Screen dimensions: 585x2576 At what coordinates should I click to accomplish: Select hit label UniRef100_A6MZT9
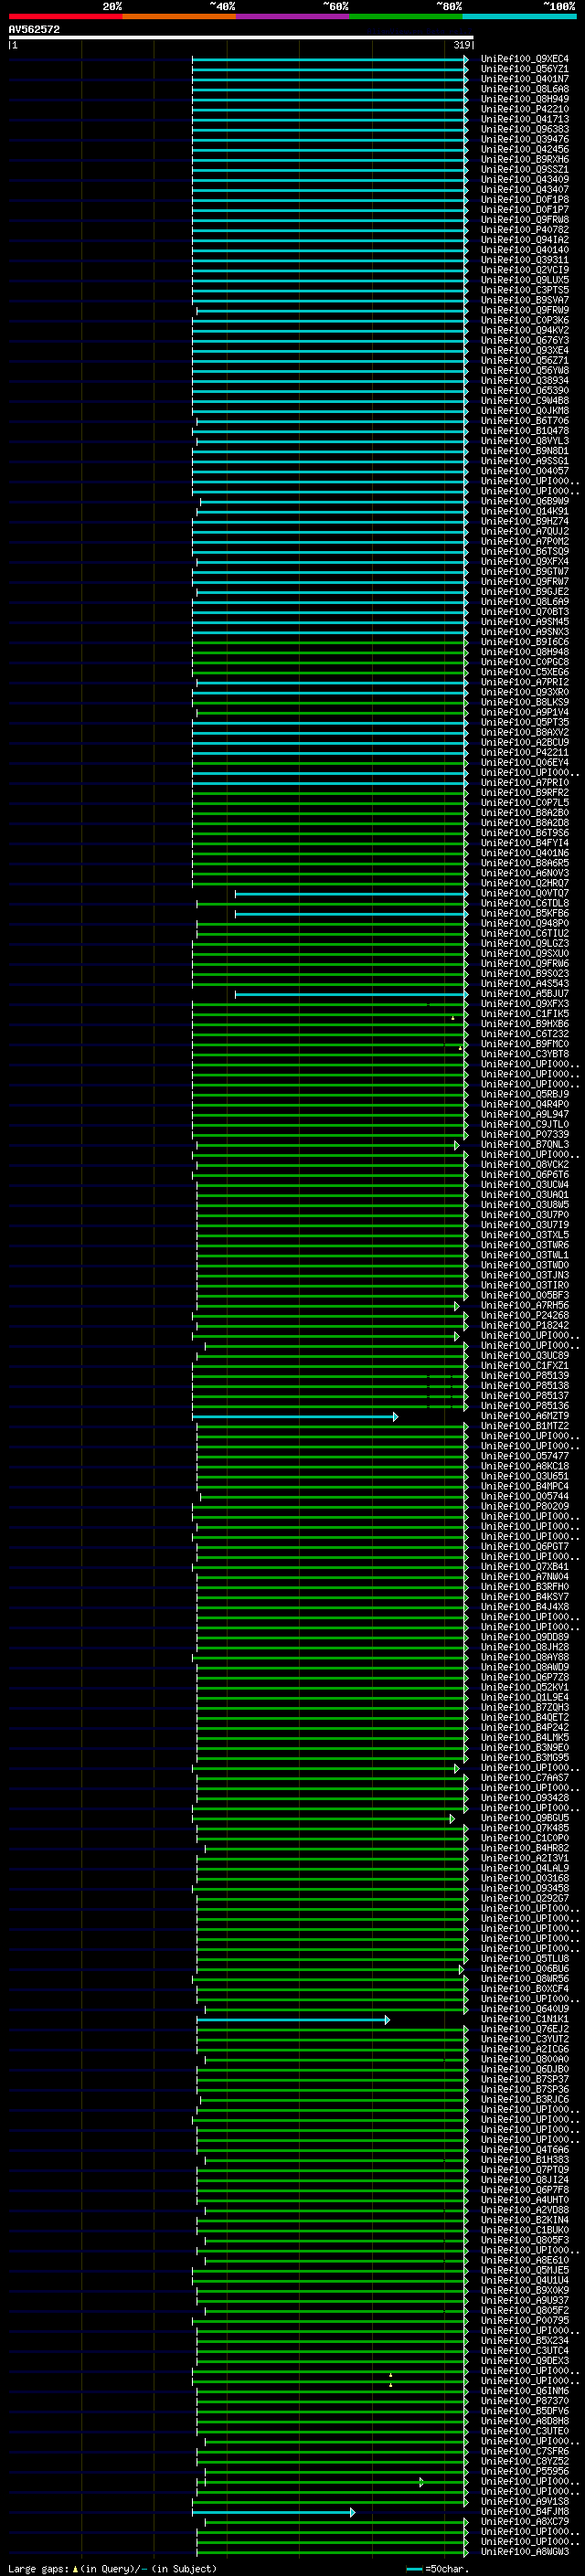tap(525, 1416)
